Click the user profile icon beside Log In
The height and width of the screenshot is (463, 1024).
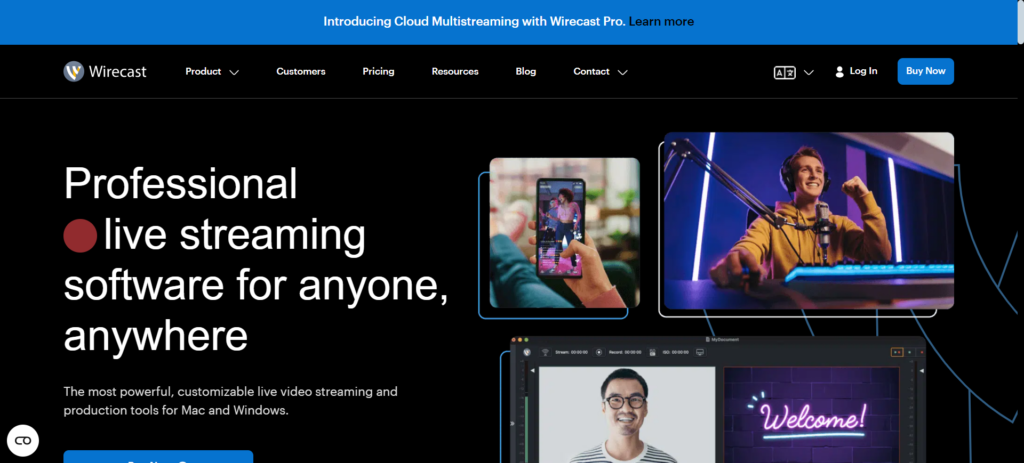pyautogui.click(x=839, y=72)
